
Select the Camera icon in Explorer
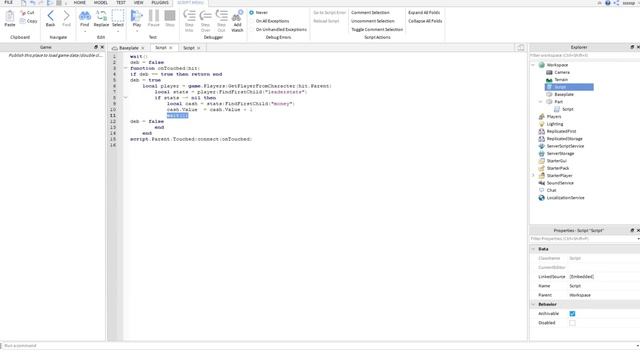click(x=549, y=72)
